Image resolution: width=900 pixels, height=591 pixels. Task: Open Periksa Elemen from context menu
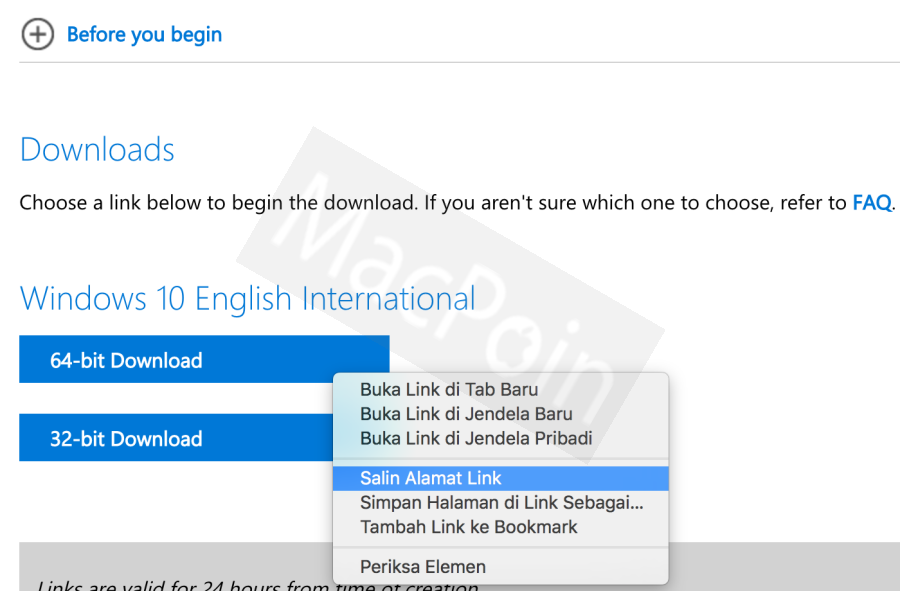[x=423, y=566]
